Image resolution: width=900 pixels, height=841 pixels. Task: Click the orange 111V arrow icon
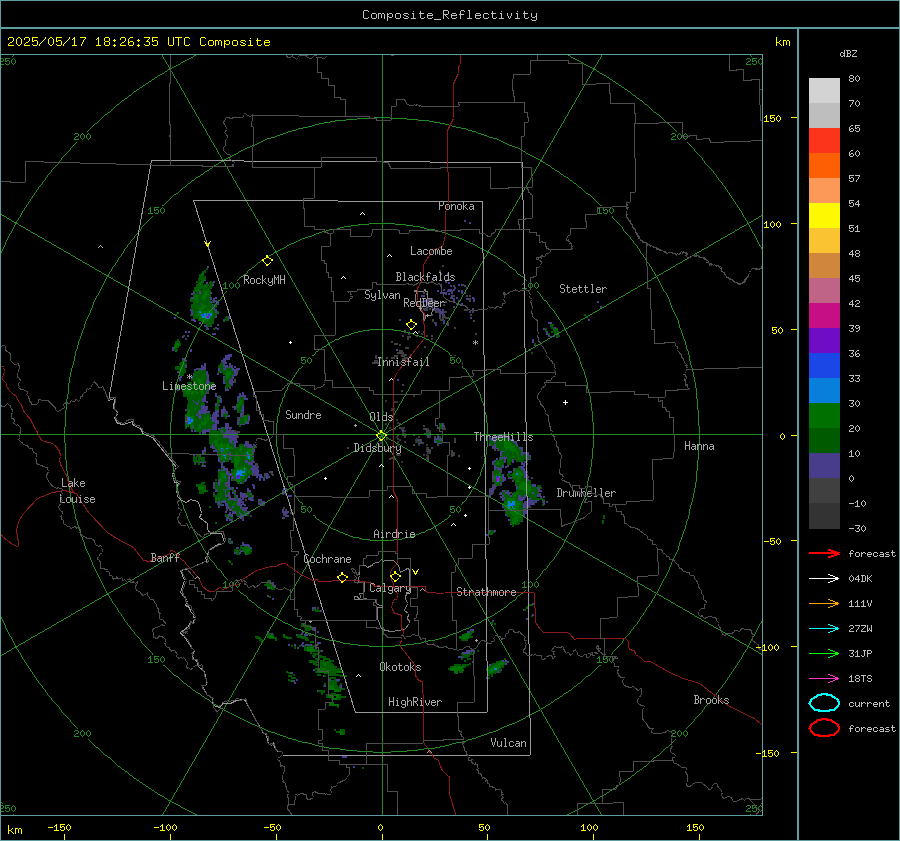point(824,603)
